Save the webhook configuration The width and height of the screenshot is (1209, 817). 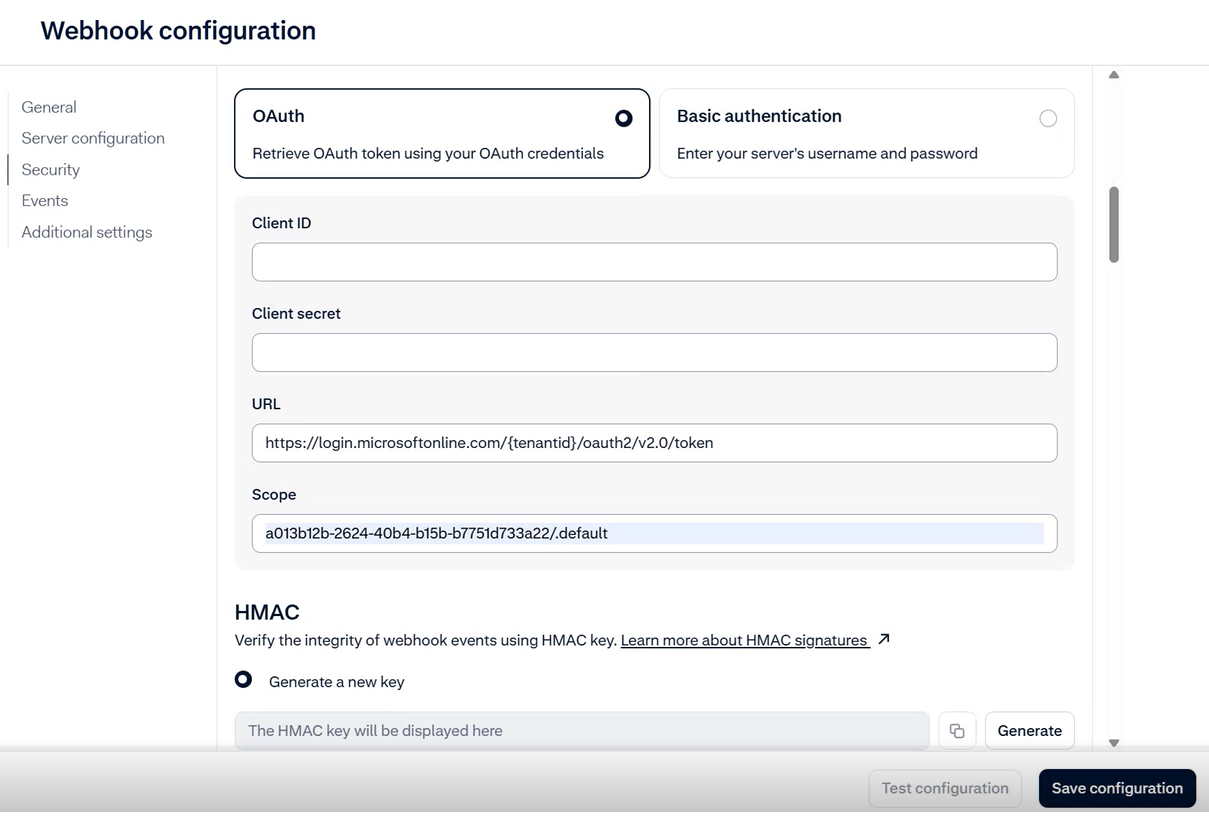point(1117,788)
